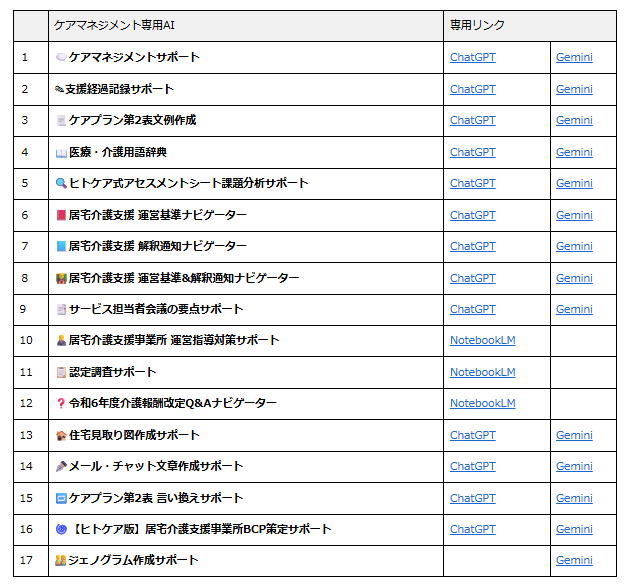Image resolution: width=630 pixels, height=587 pixels.
Task: Open ChatGPT link in row 7 解釈通知ナビゲーター
Action: click(x=472, y=246)
